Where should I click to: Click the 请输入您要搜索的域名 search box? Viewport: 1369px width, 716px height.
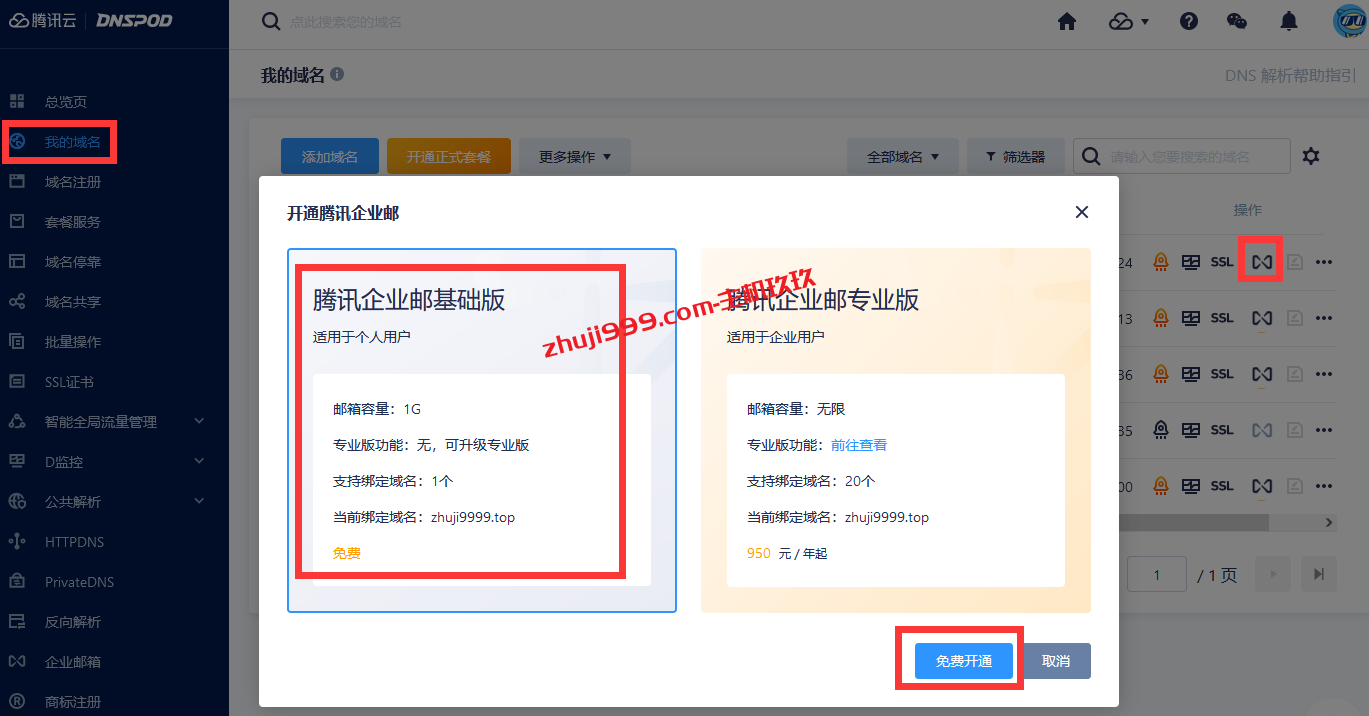click(1182, 157)
